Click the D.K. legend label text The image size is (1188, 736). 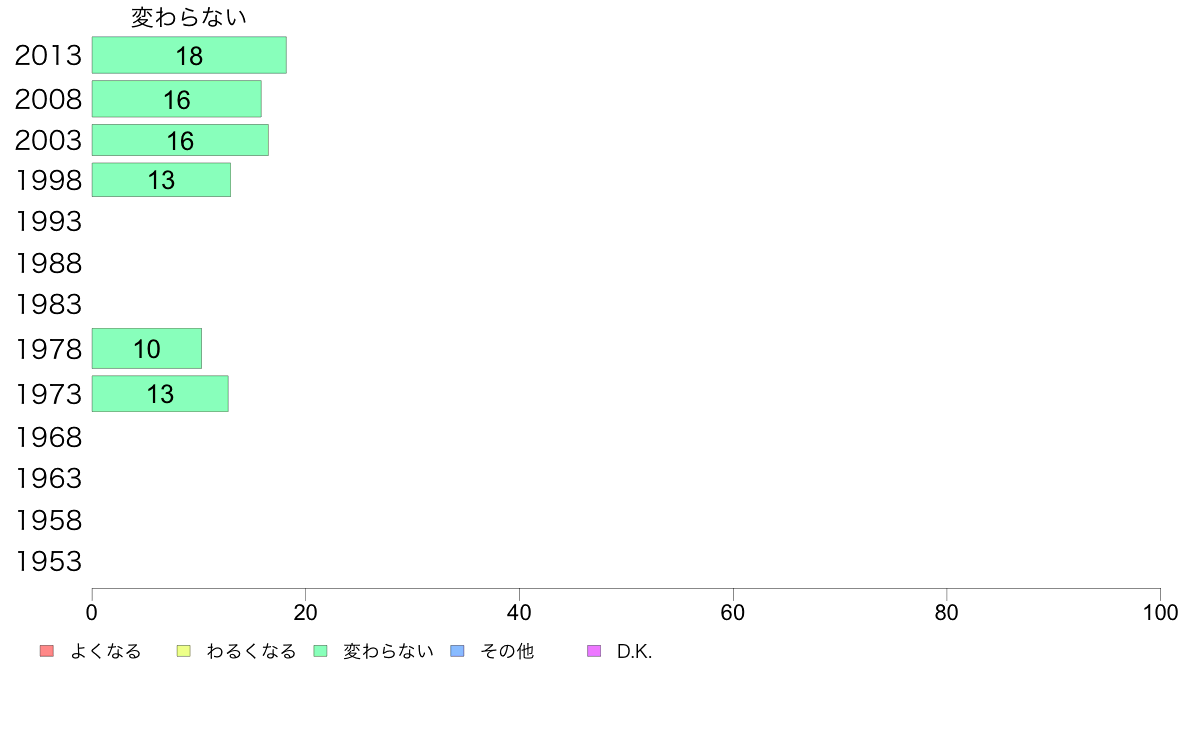coord(634,652)
